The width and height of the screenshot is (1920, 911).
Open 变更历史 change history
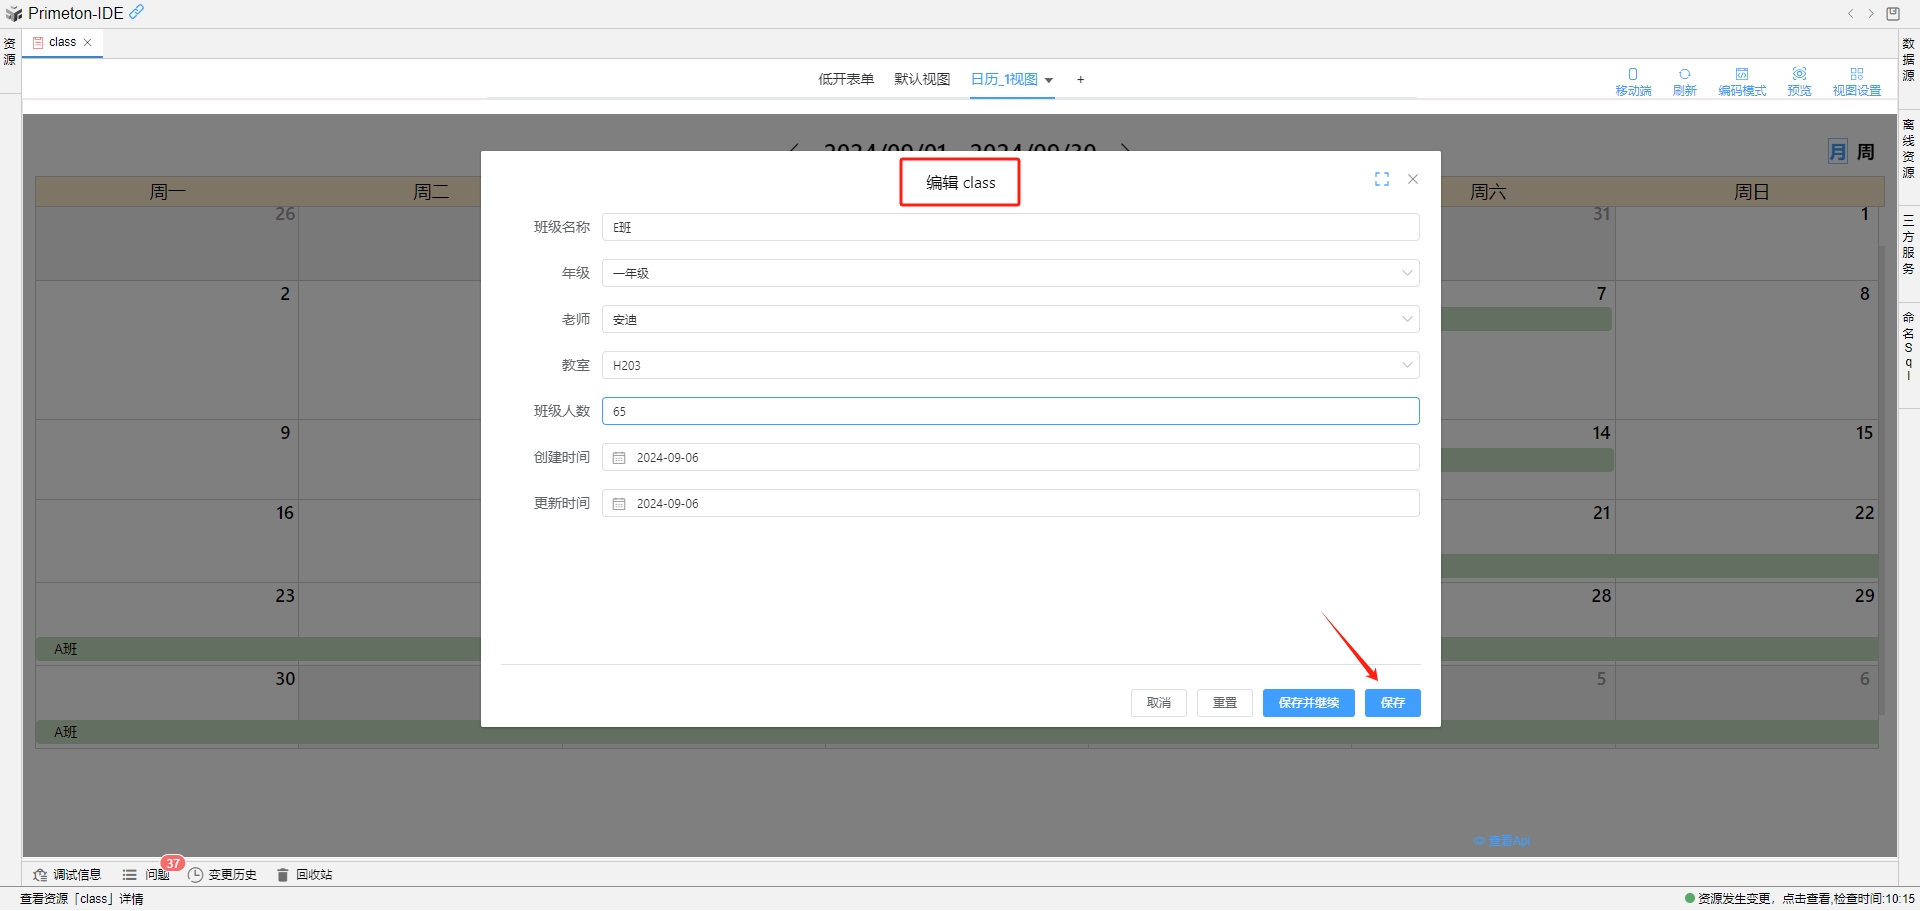click(x=222, y=875)
